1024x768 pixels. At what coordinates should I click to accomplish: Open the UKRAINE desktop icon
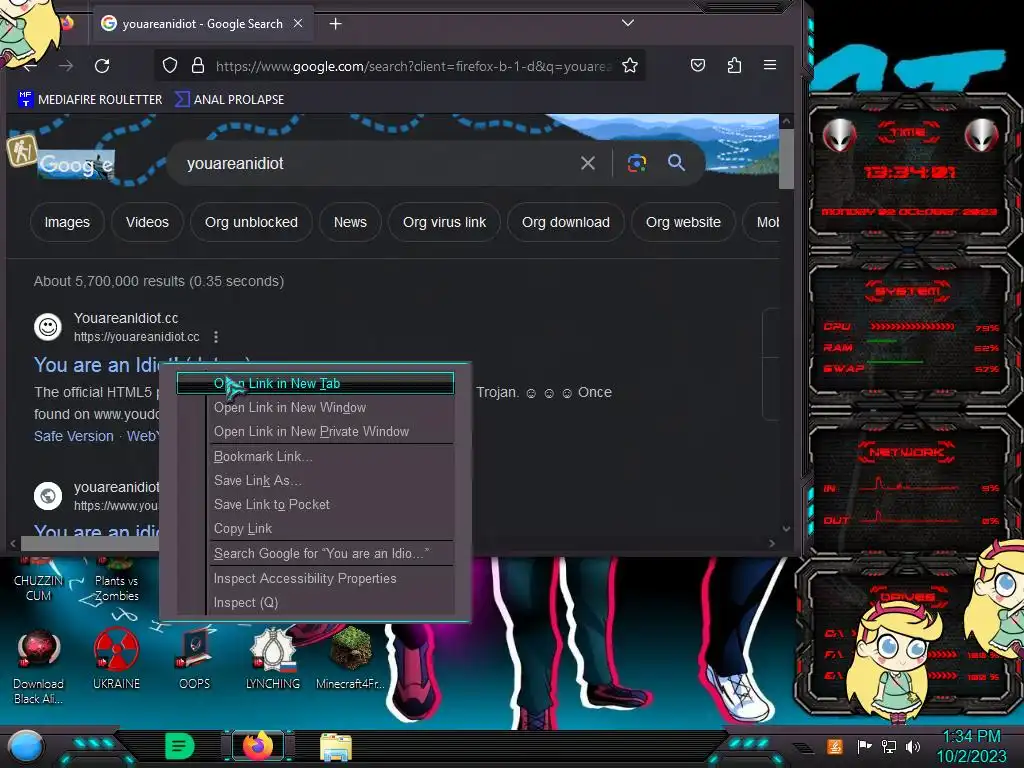point(116,659)
